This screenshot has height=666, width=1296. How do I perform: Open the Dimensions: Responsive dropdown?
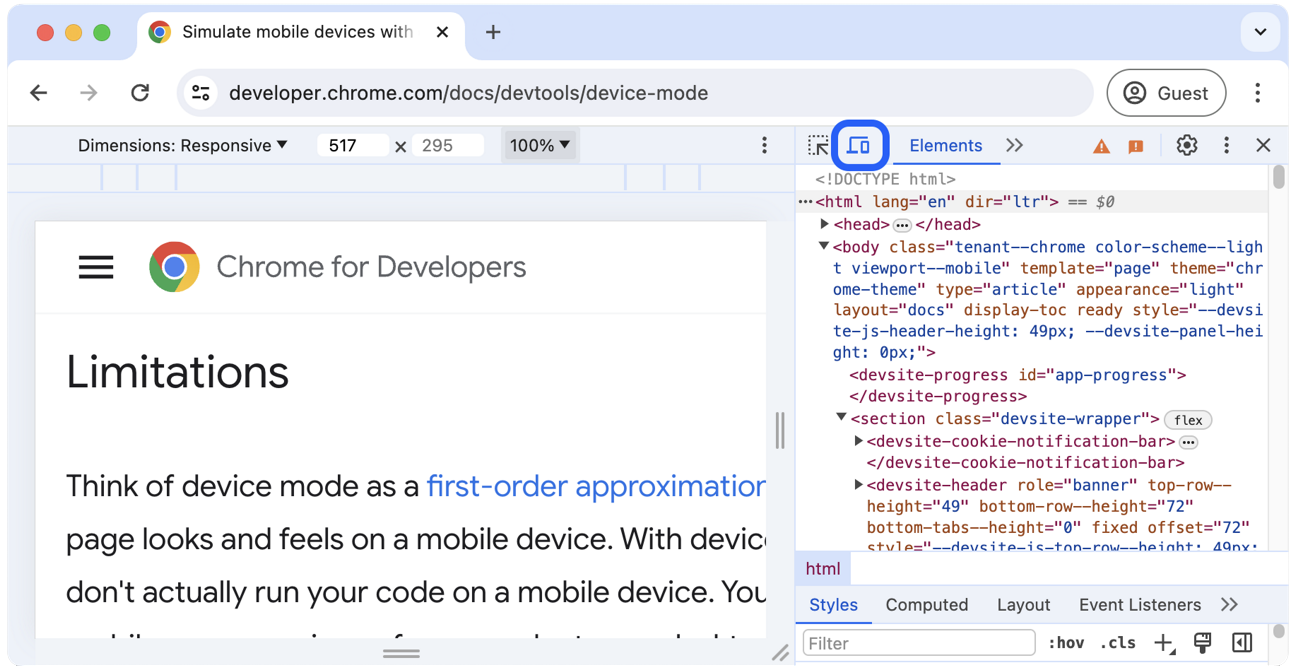(x=183, y=145)
